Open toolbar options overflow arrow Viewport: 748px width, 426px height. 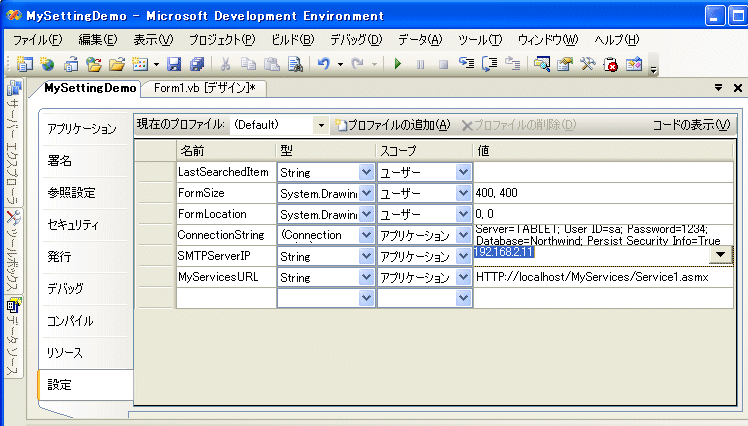tap(654, 70)
